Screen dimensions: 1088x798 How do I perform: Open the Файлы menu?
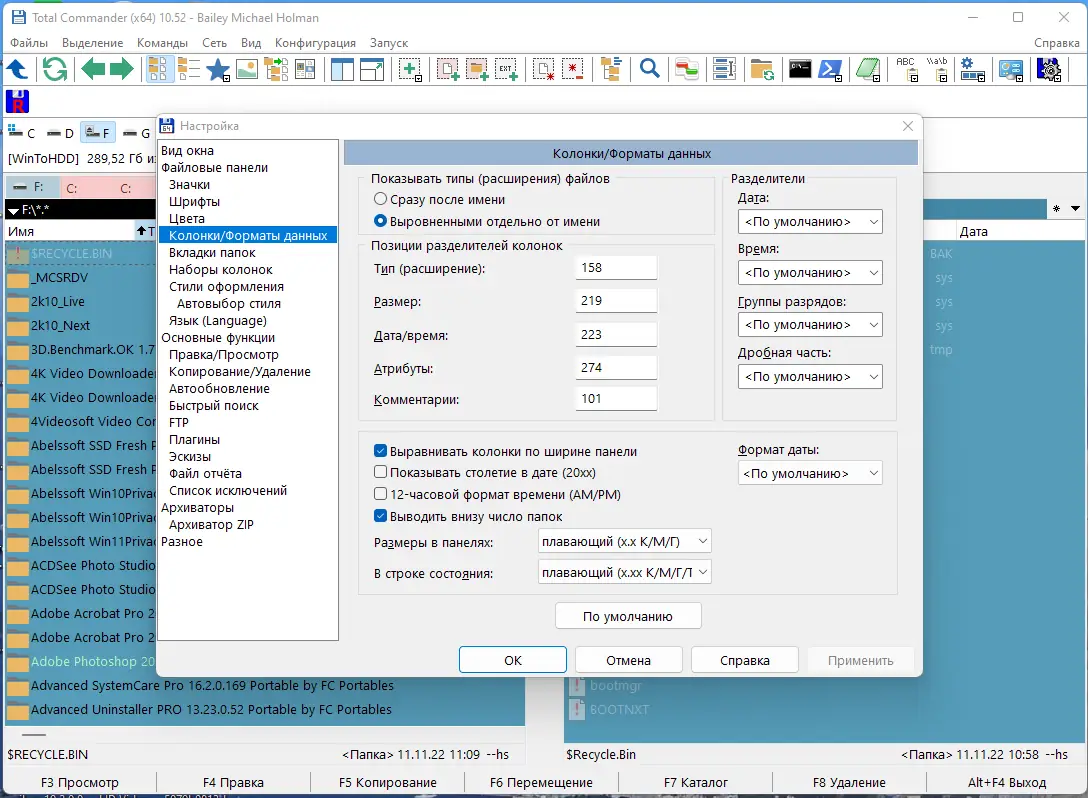pyautogui.click(x=29, y=42)
